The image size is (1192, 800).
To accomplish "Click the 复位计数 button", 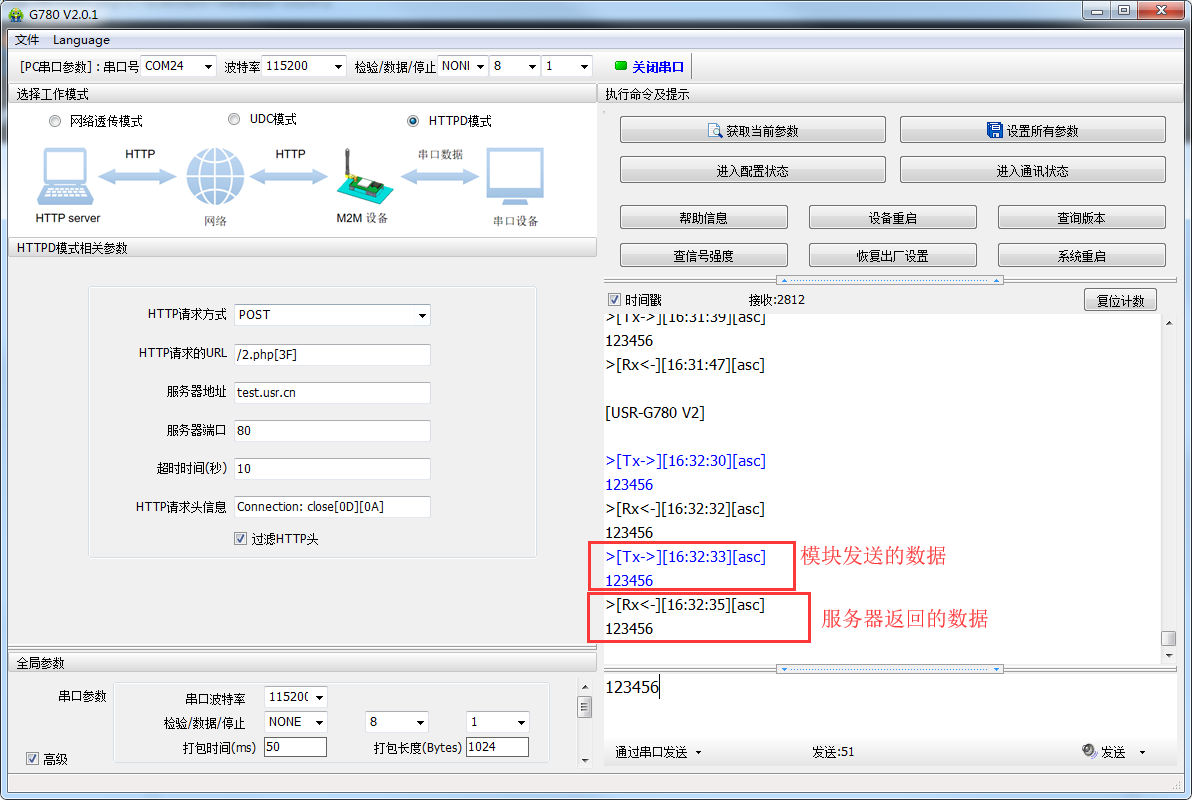I will point(1120,301).
